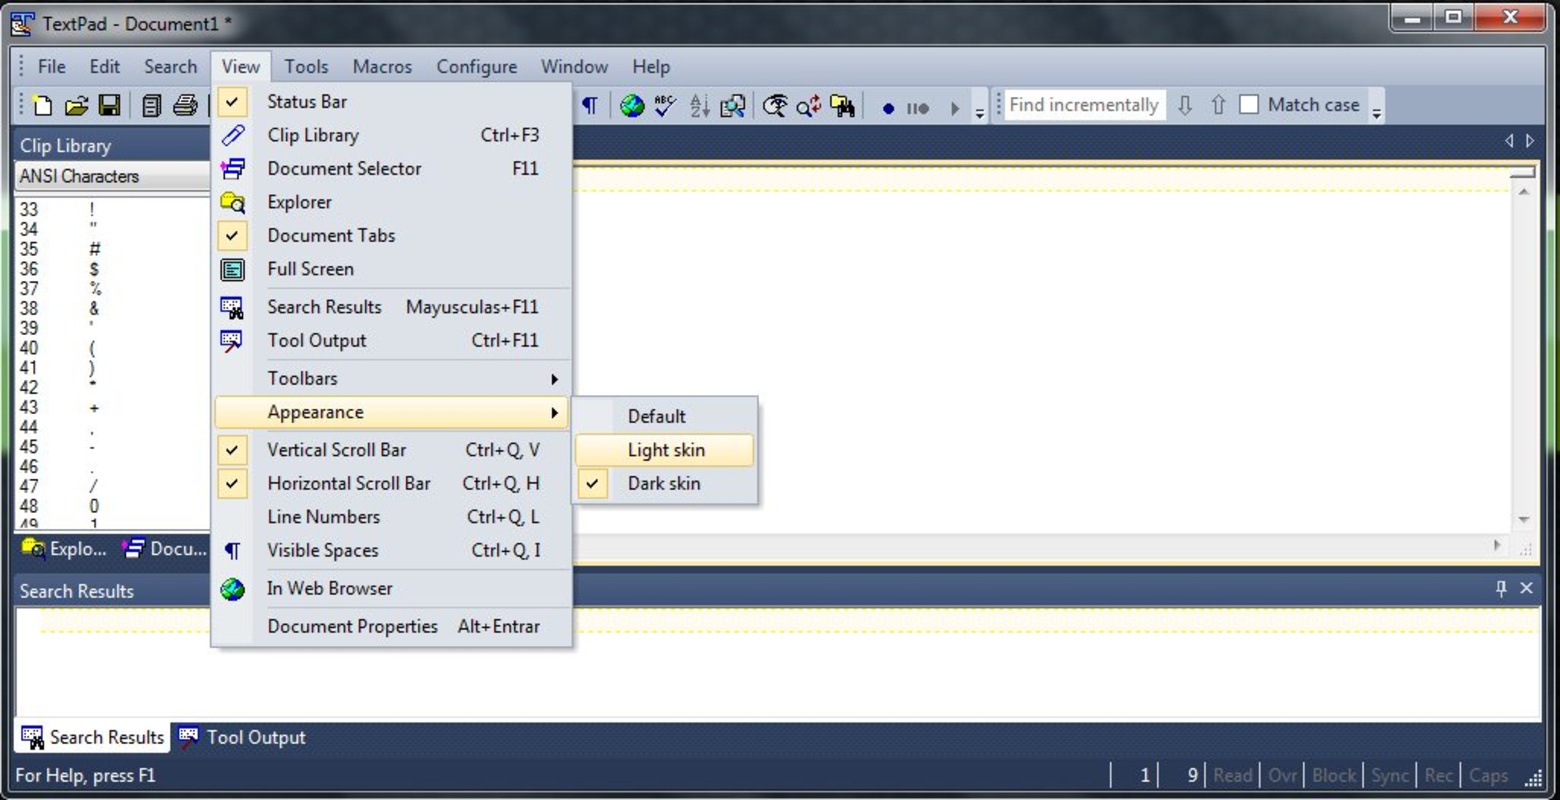Open the Macros menu
Screen dimensions: 1560x800
pos(382,67)
